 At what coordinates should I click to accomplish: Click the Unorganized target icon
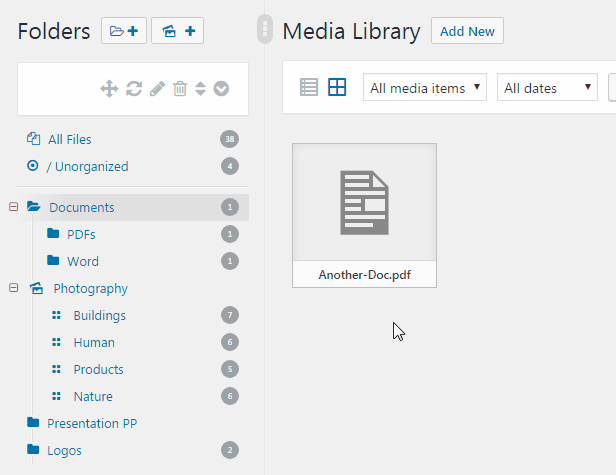[33, 166]
